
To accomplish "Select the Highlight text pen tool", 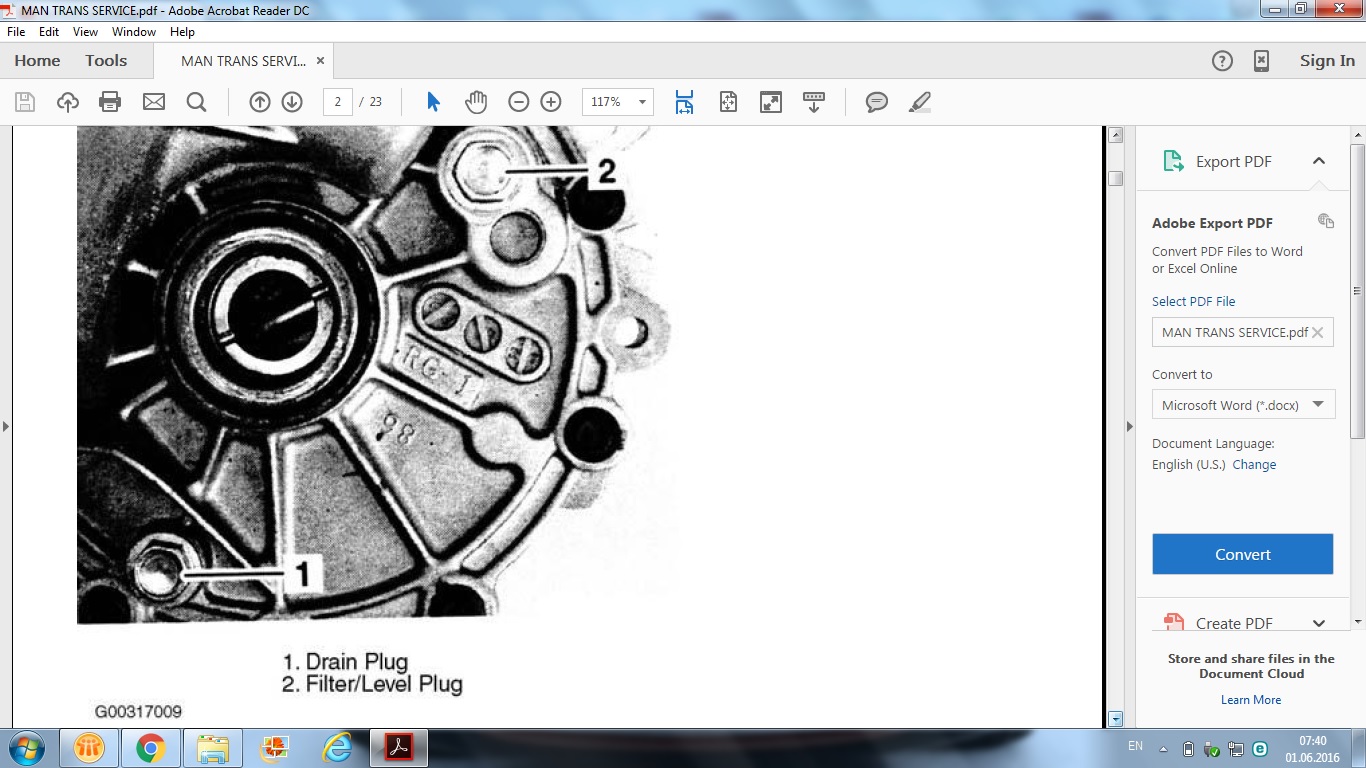I will tap(920, 102).
